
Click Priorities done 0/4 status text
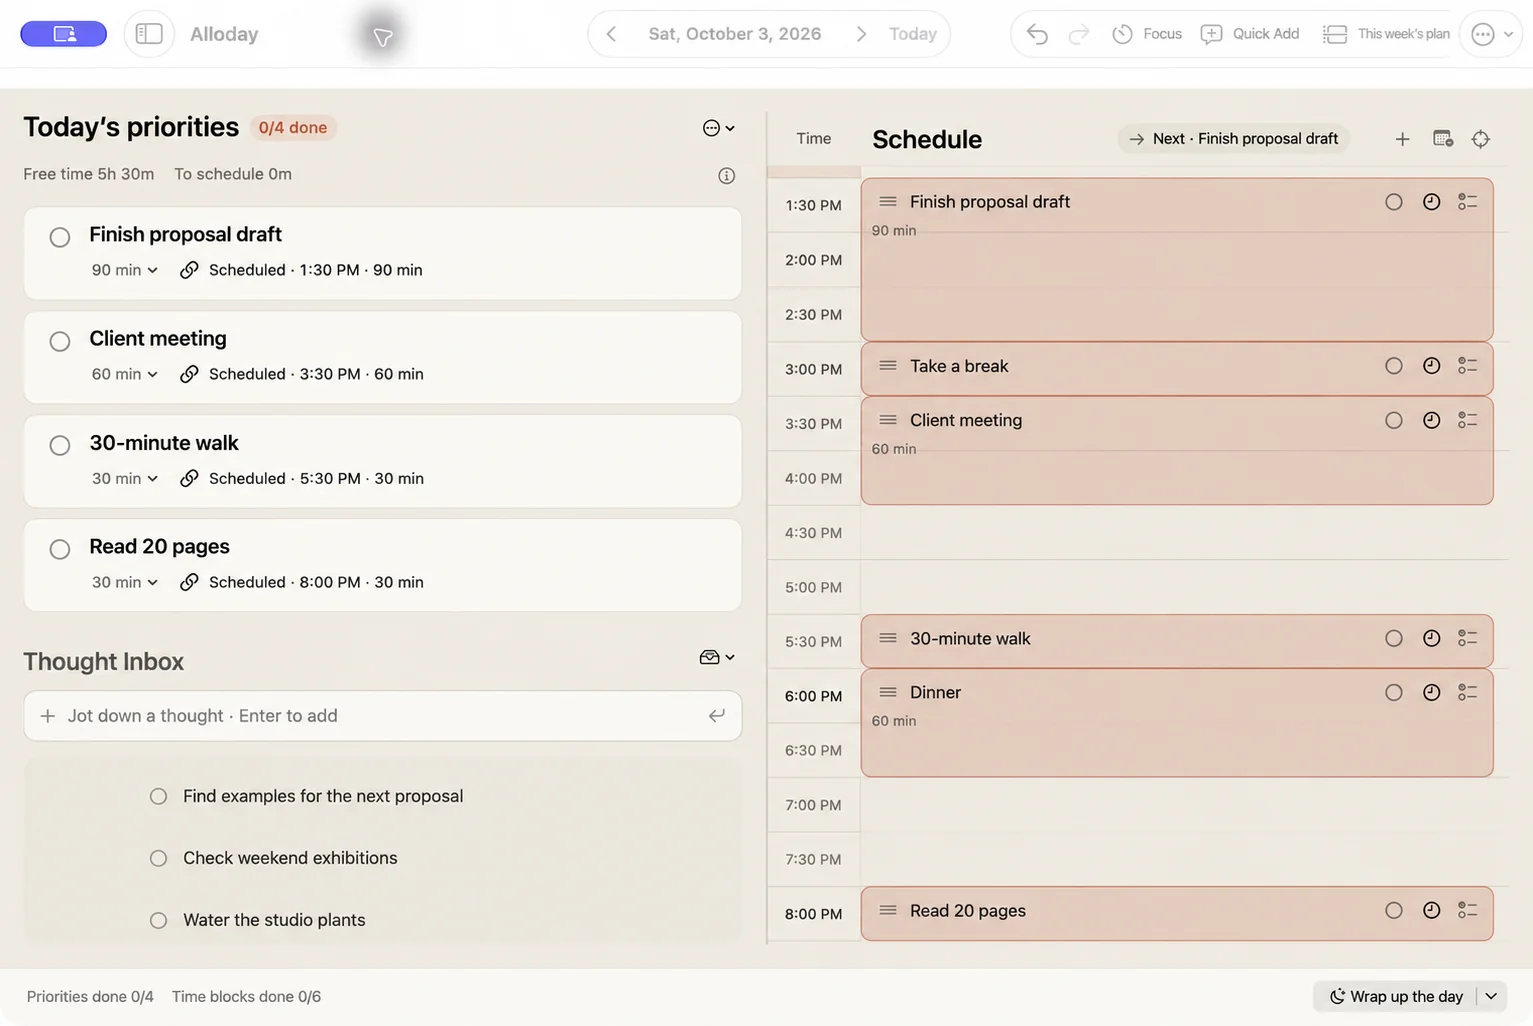point(90,997)
